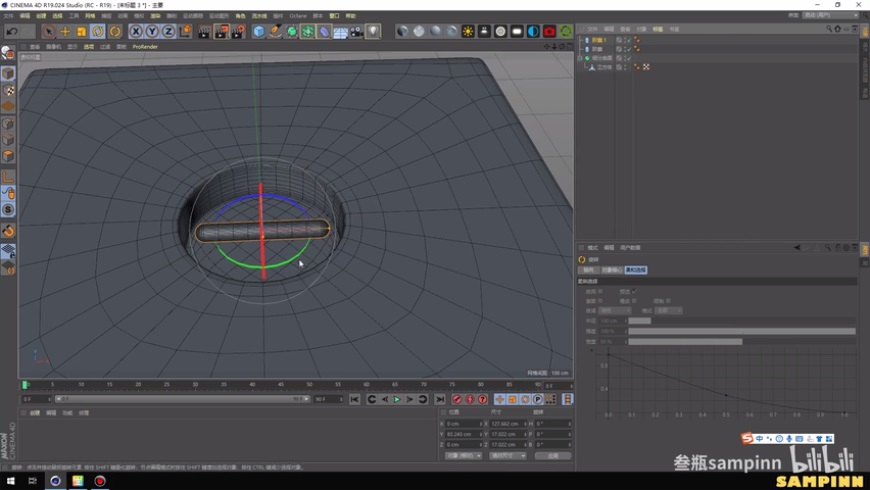The width and height of the screenshot is (870, 490).
Task: Click the X size field 127.662 cm
Action: [508, 423]
